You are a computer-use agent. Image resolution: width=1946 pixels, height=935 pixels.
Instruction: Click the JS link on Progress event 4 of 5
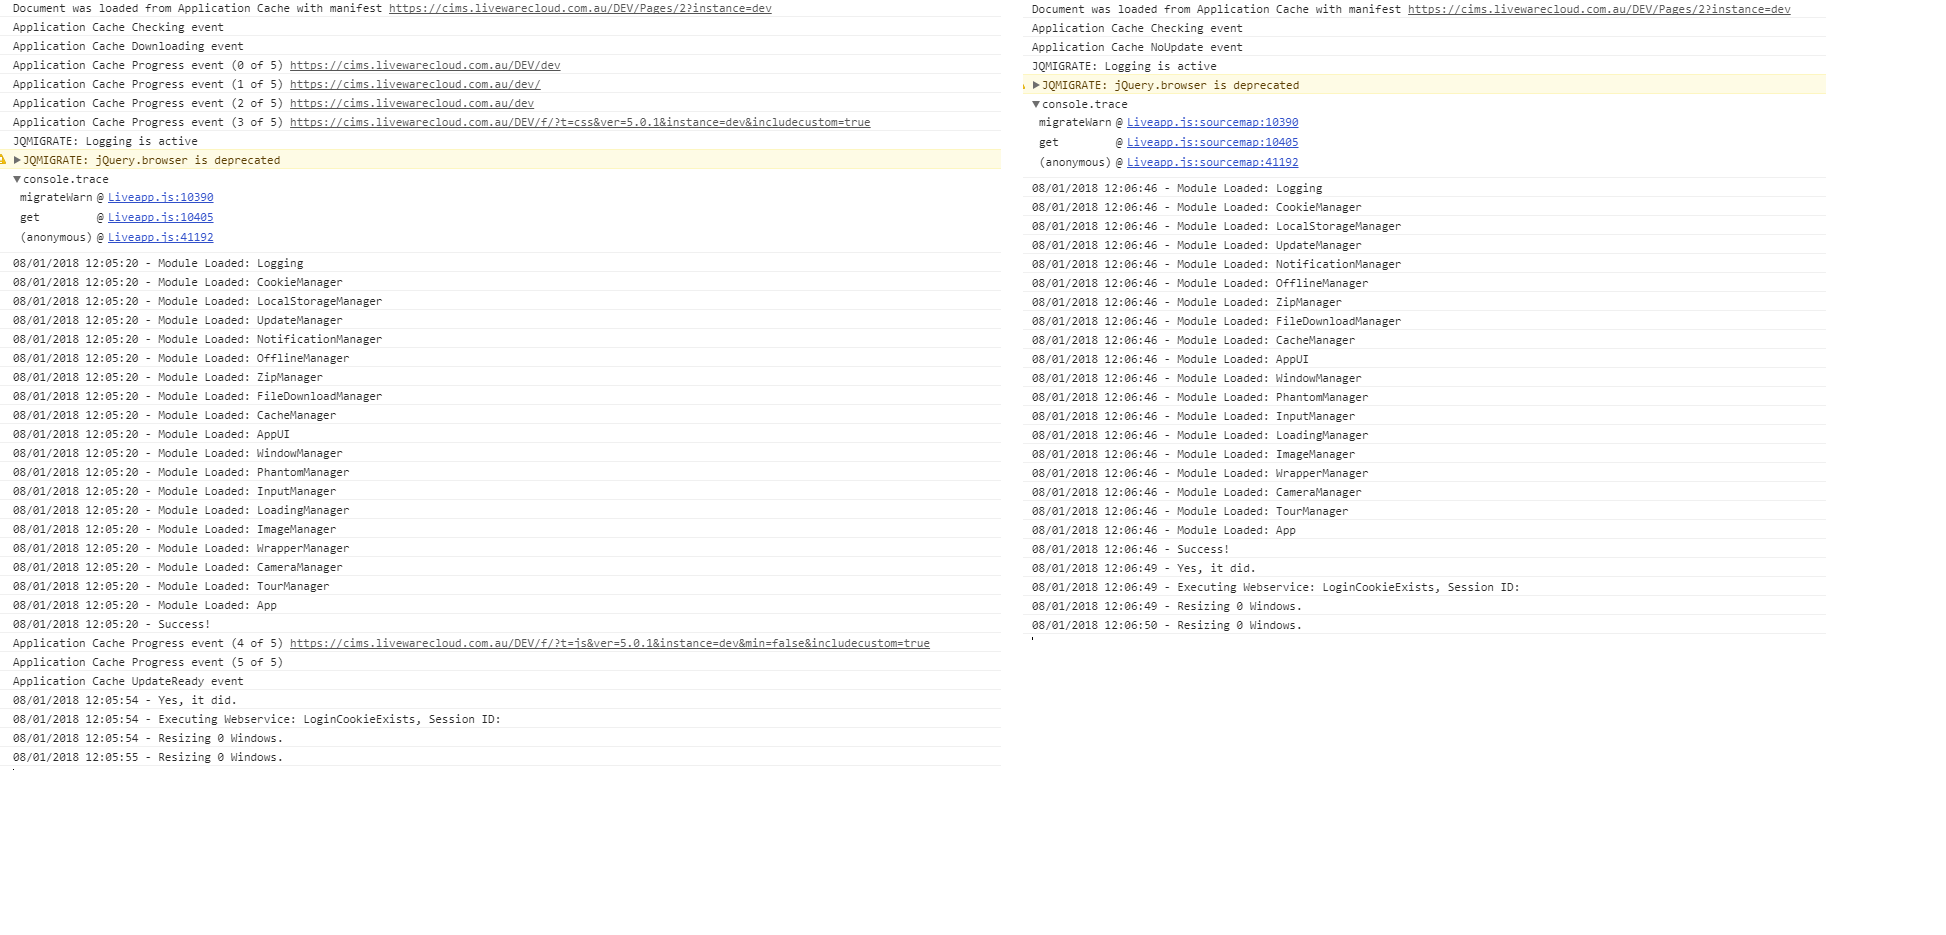click(x=610, y=643)
